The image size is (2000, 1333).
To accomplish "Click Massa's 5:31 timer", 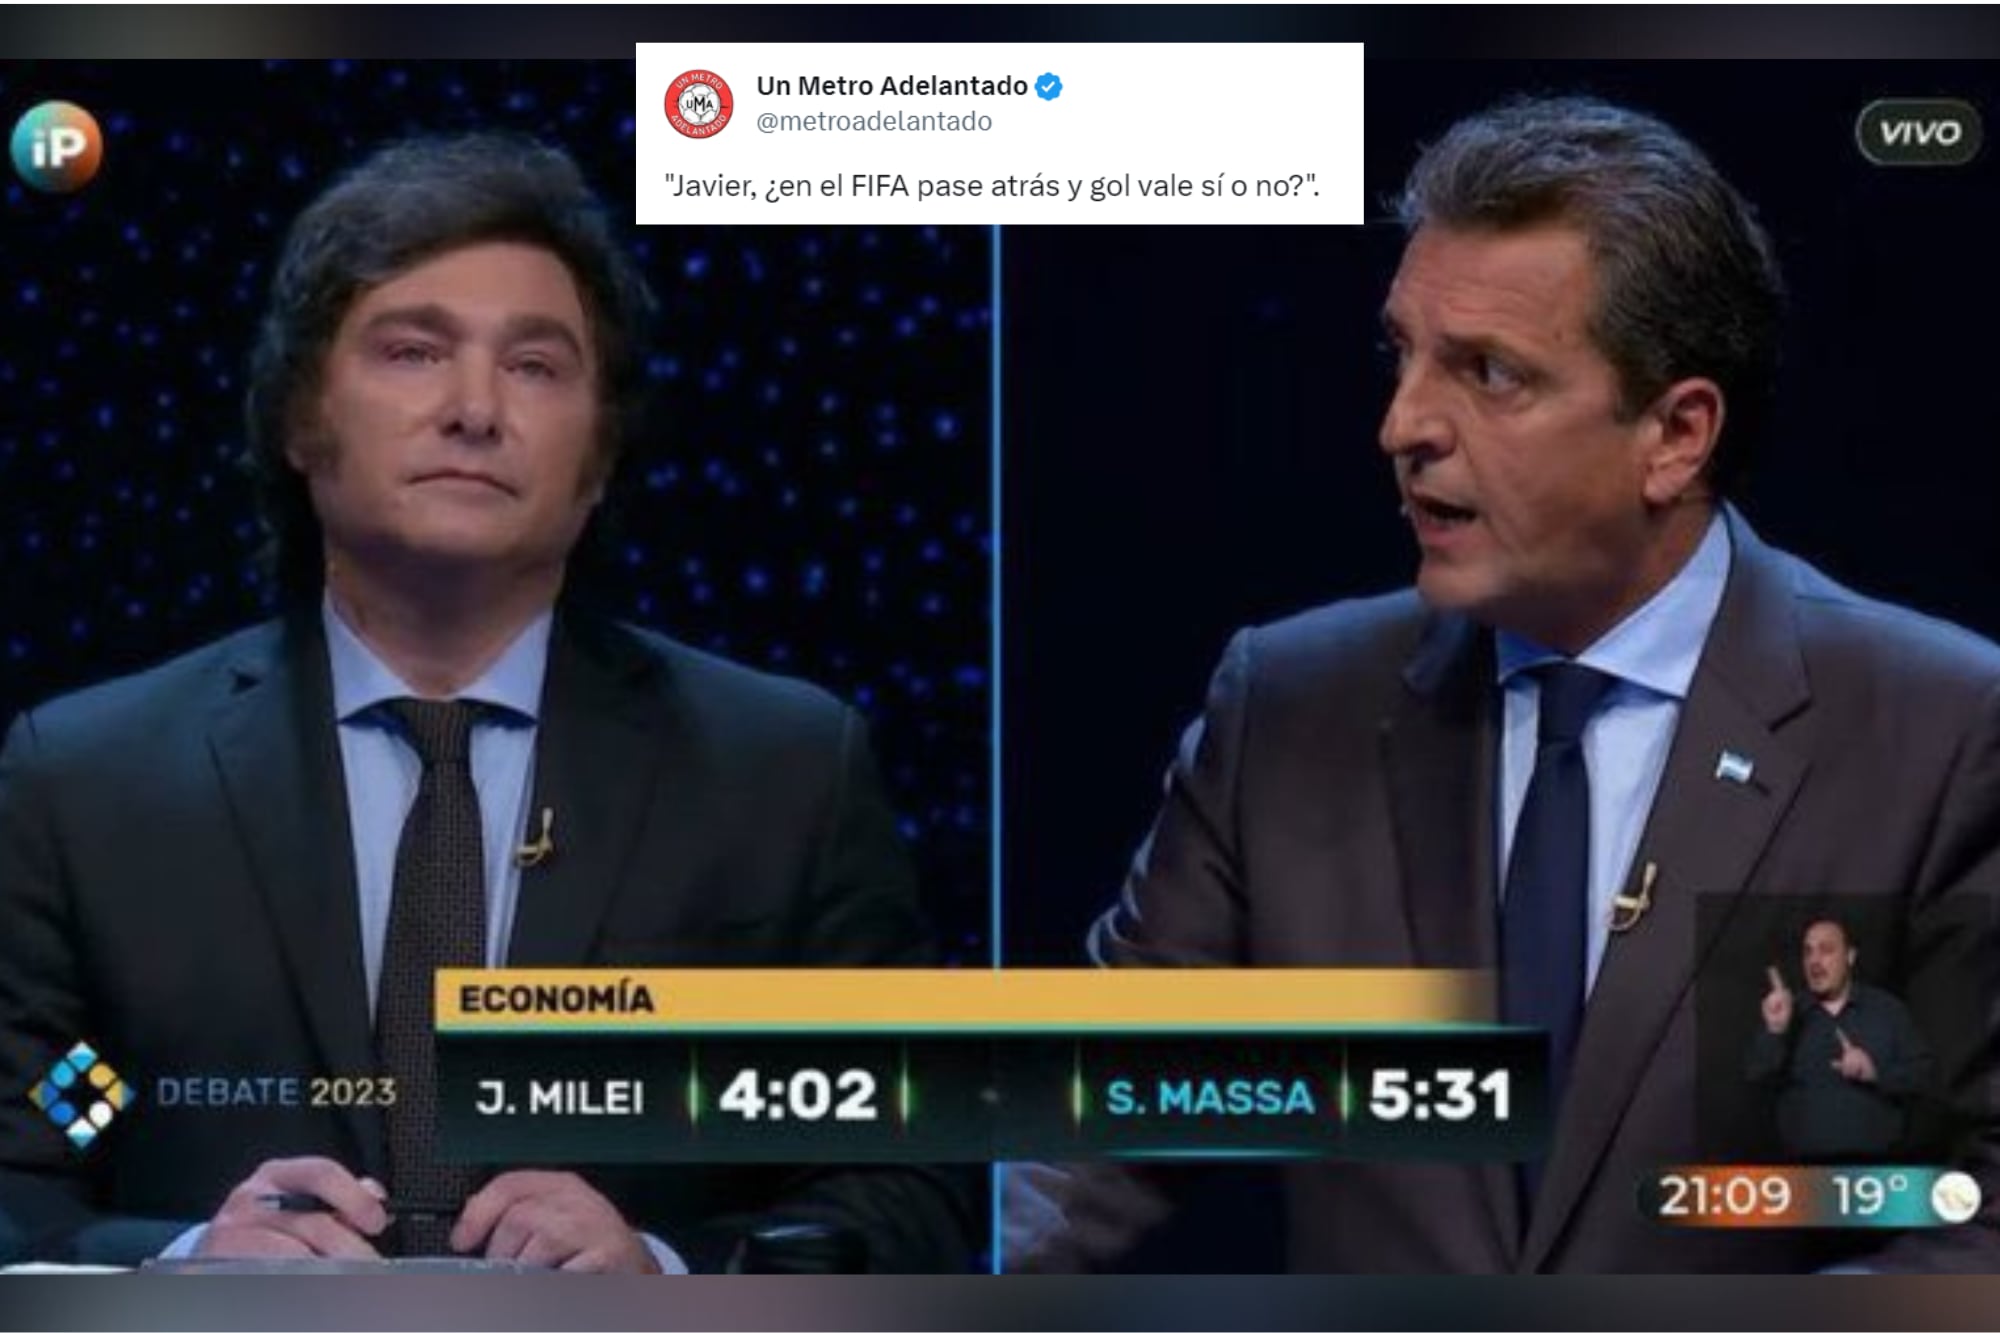I will (1440, 1095).
